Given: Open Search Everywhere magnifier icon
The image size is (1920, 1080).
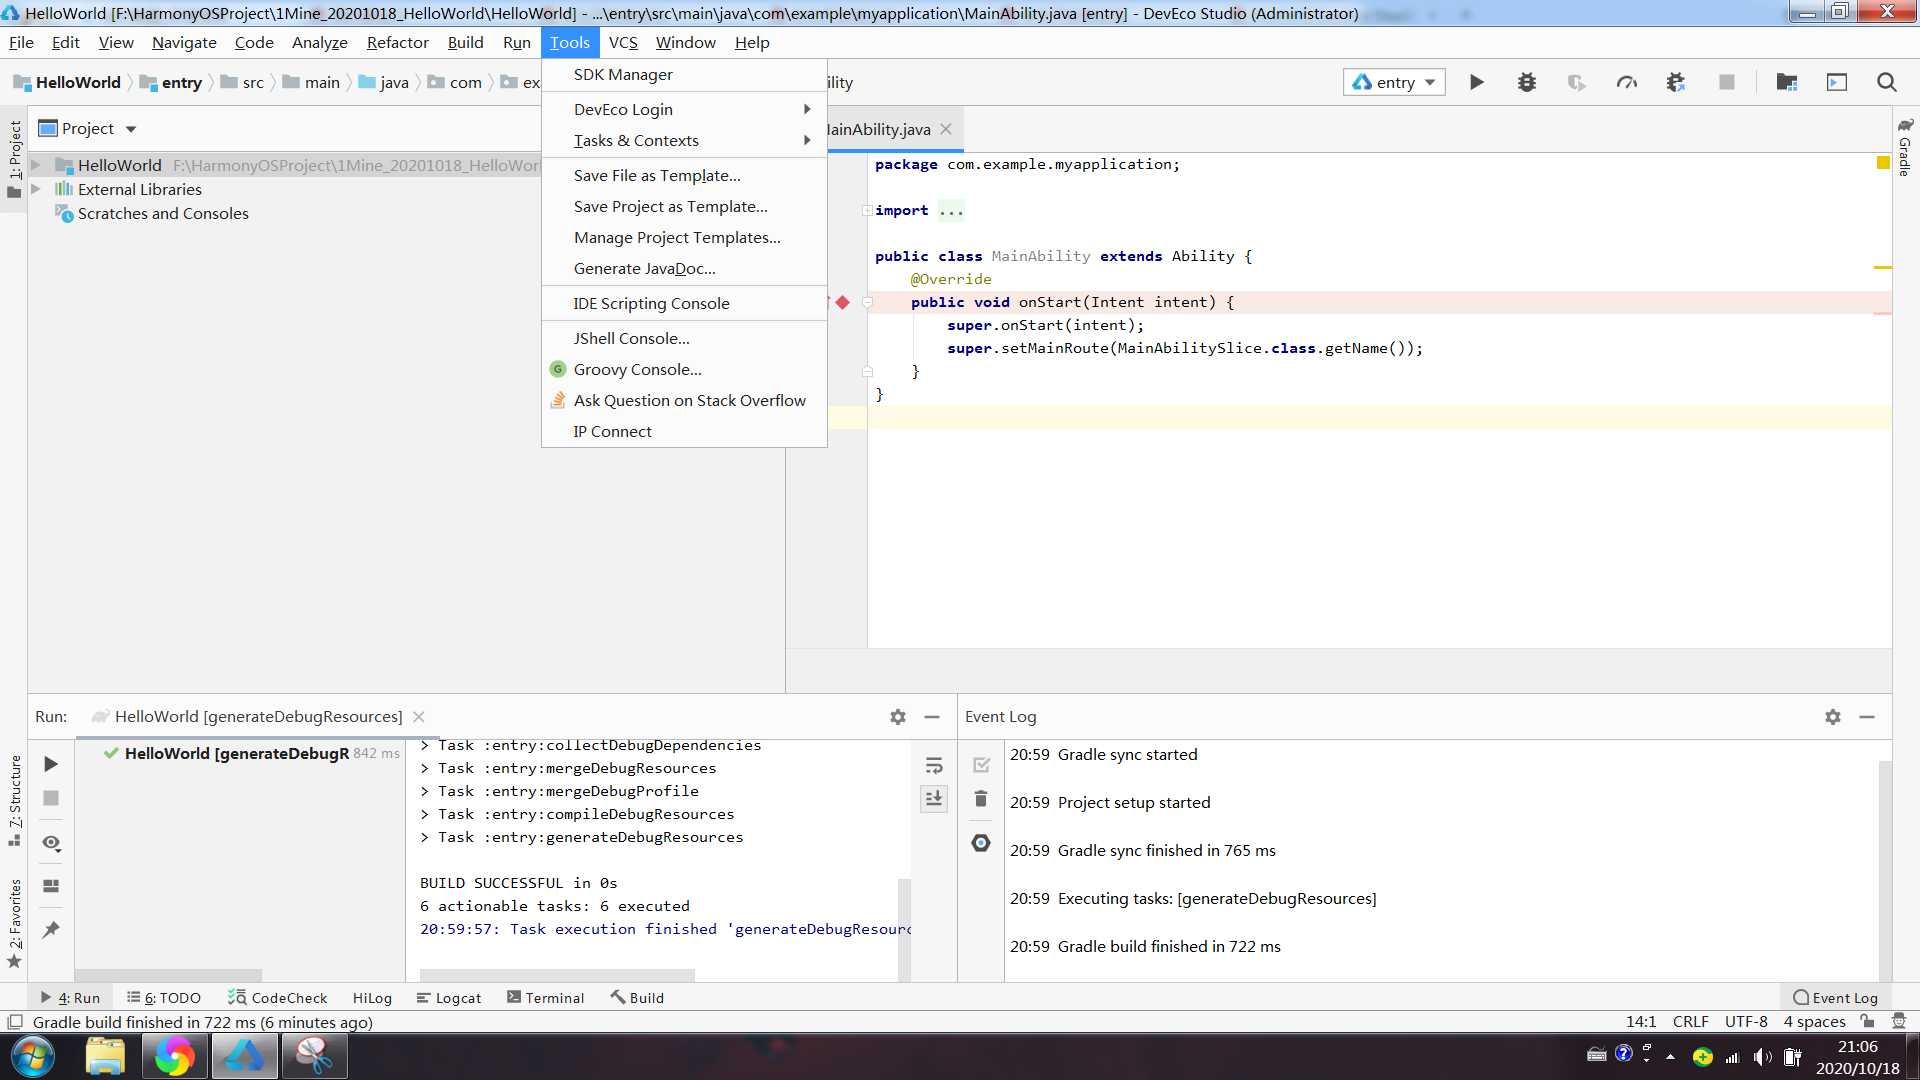Looking at the screenshot, I should 1887,82.
